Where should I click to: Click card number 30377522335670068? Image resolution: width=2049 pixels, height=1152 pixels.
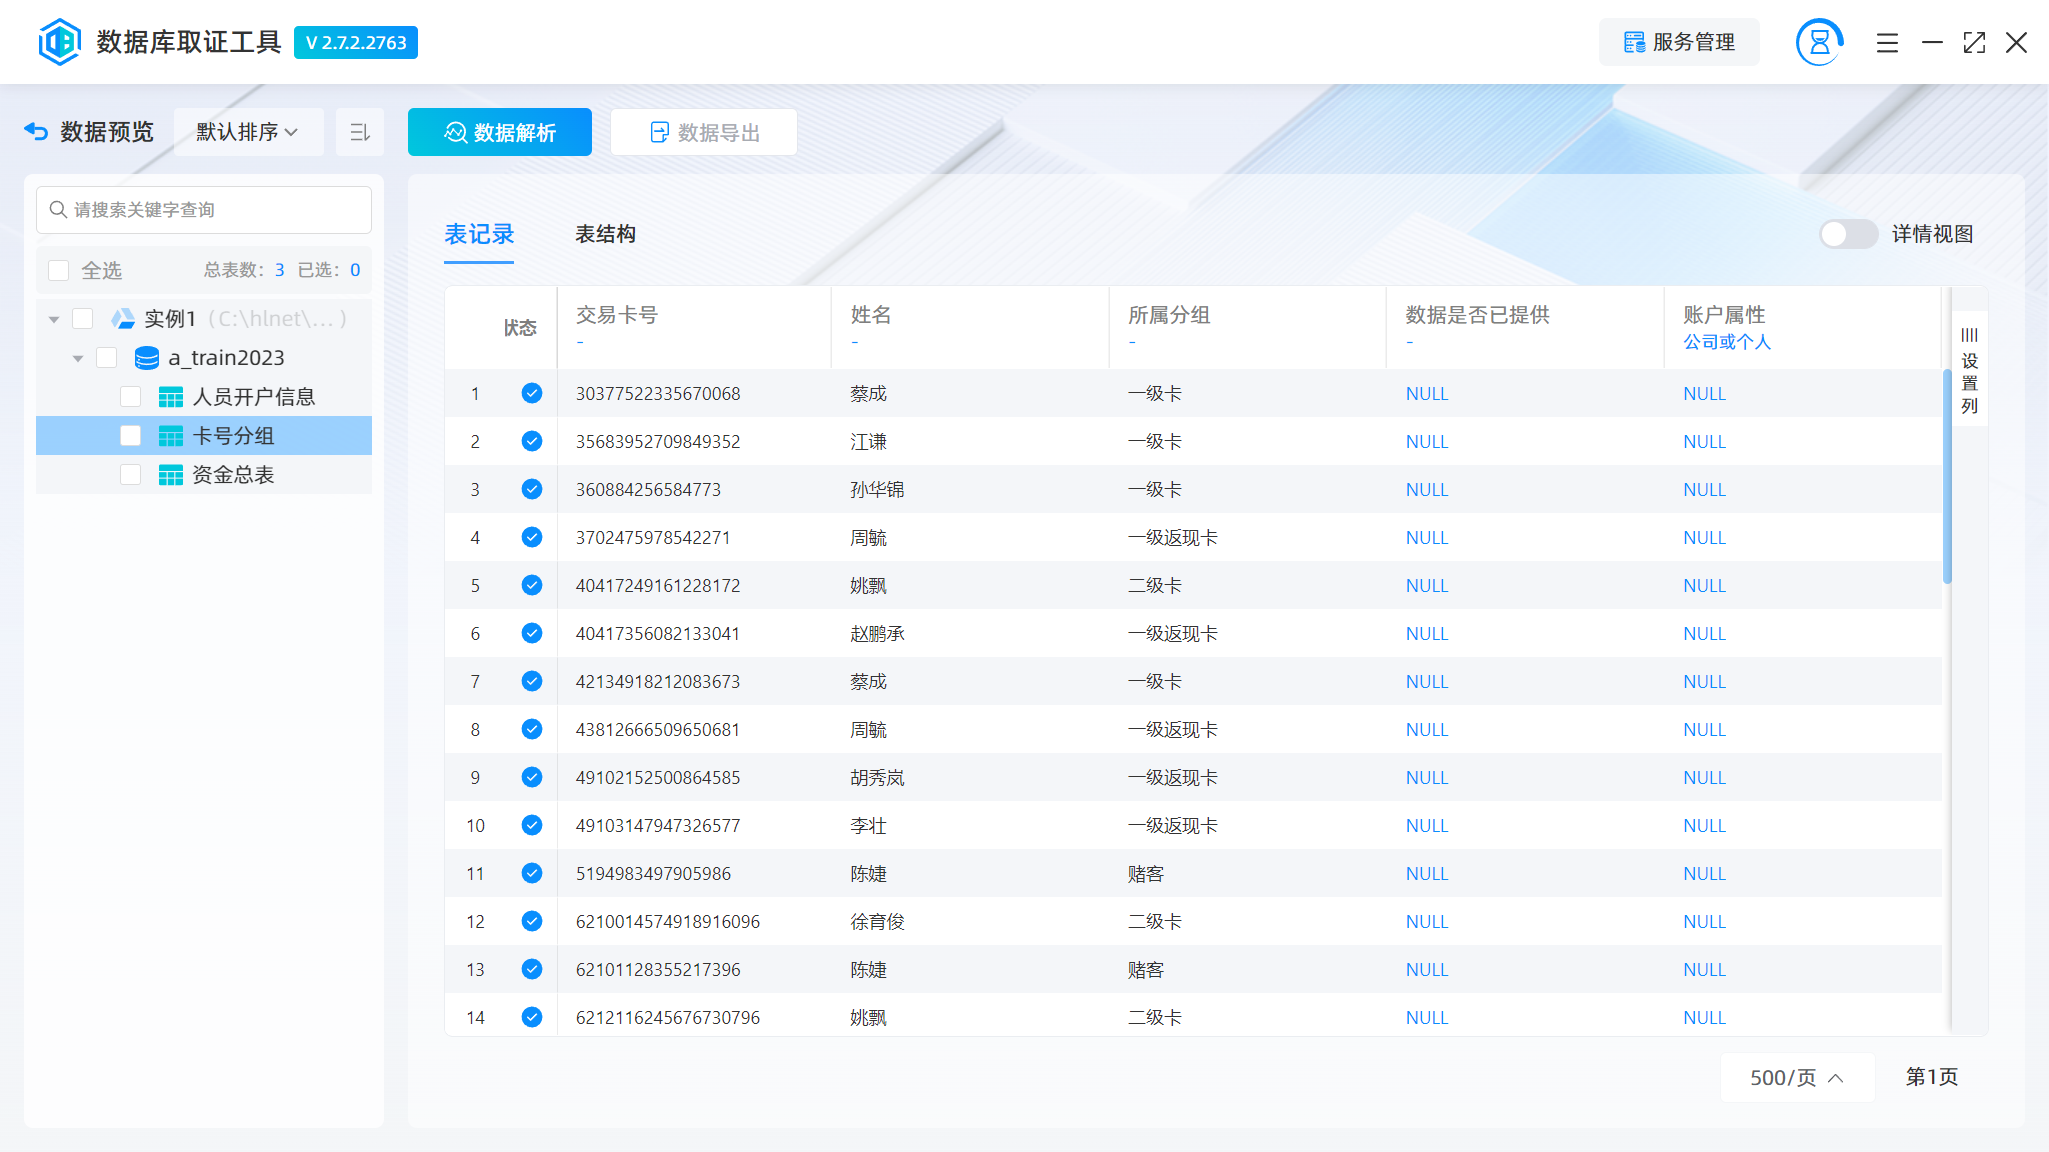click(x=658, y=393)
